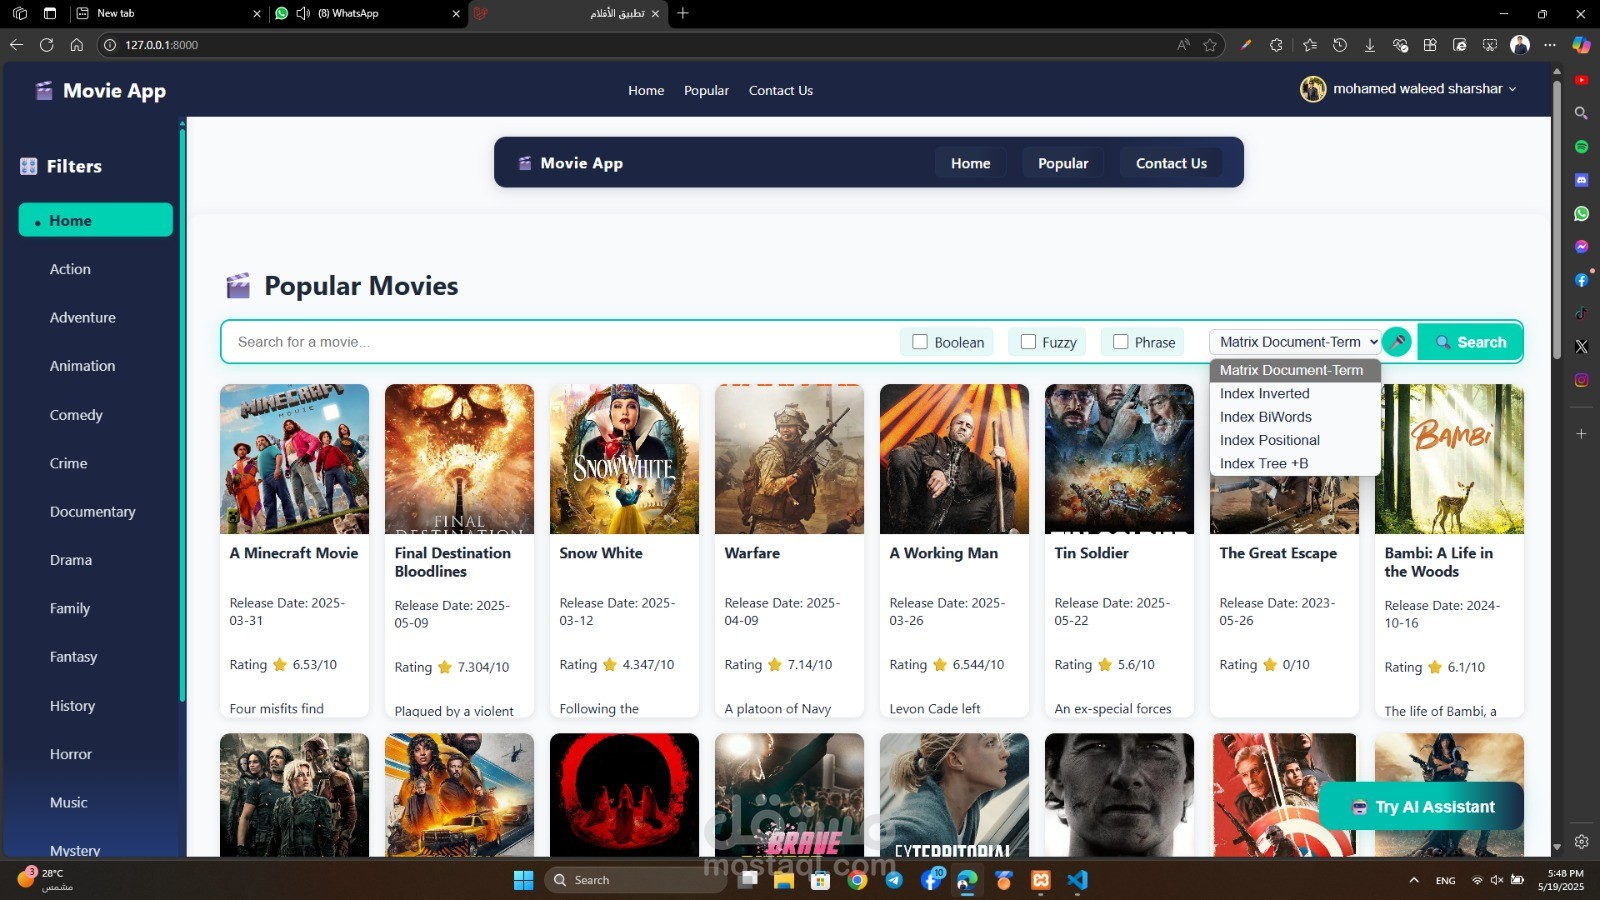This screenshot has width=1600, height=900.
Task: Expand the mohamed waleed sharshar user menu
Action: tap(1409, 89)
